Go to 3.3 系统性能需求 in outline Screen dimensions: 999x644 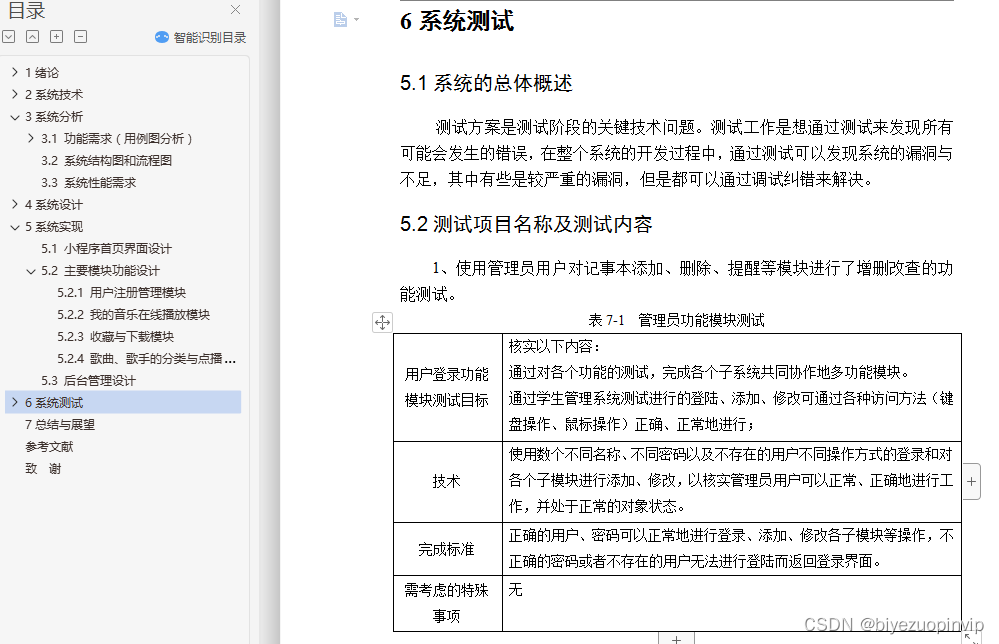89,183
